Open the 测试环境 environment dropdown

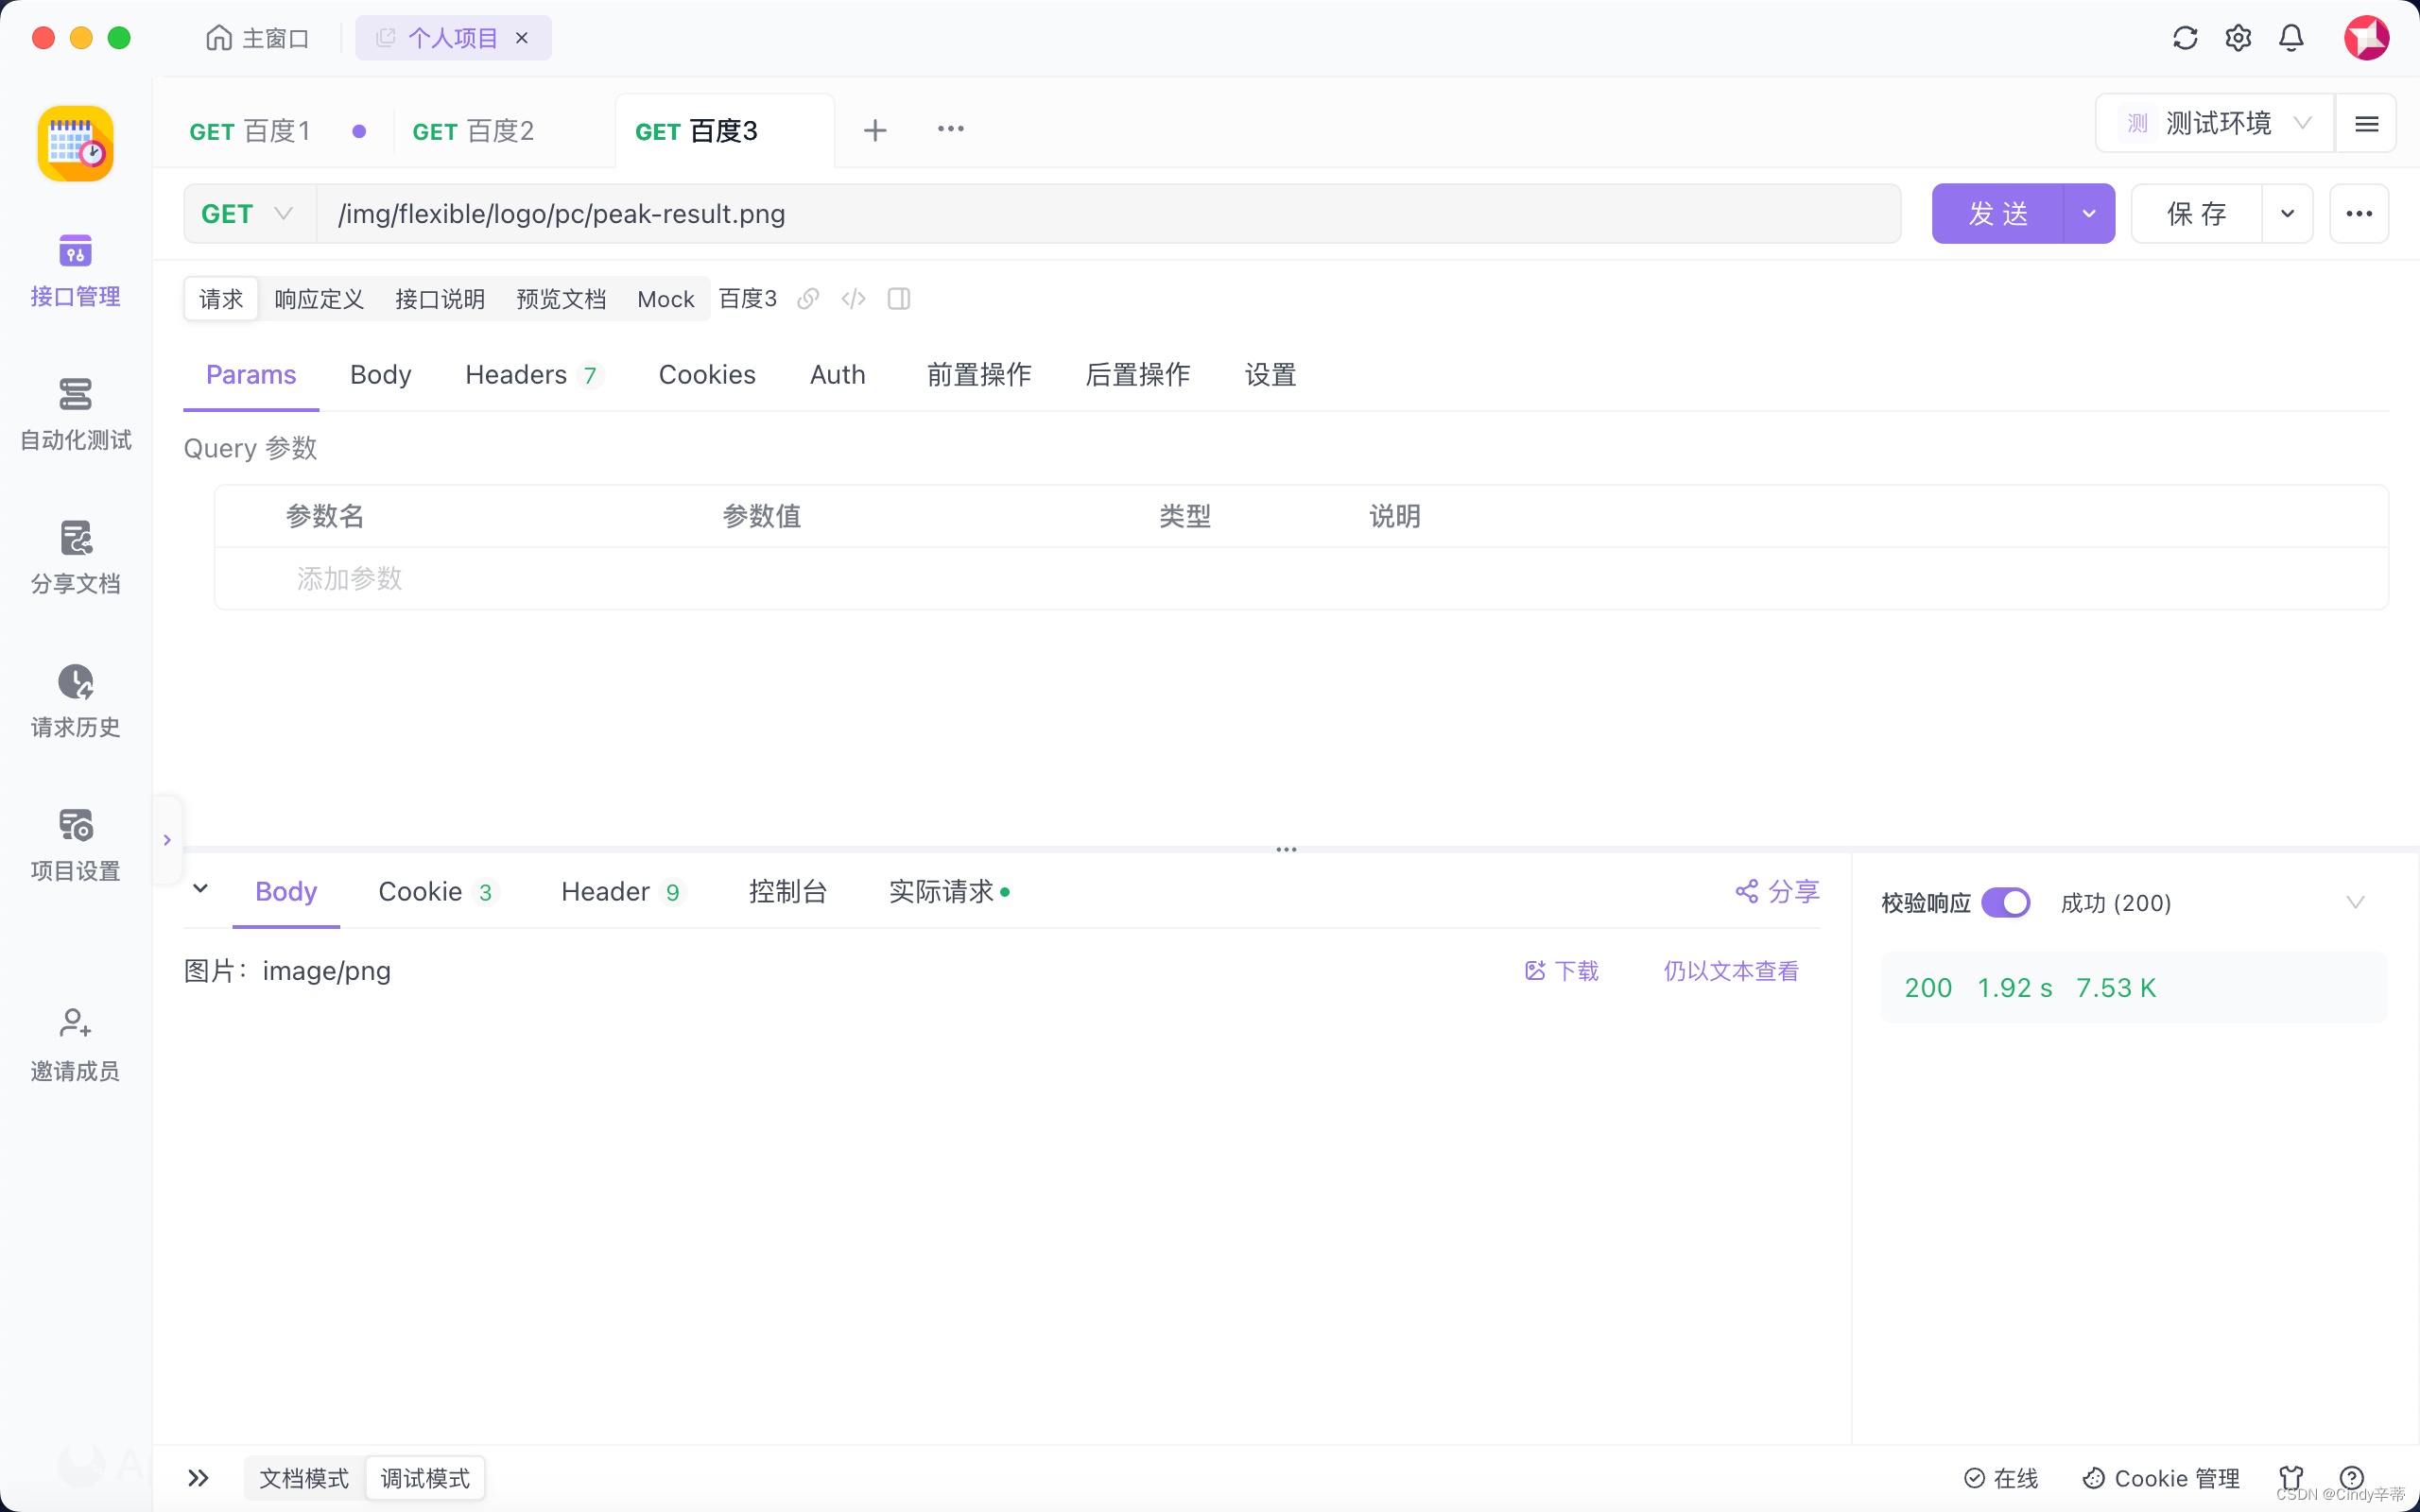coord(2215,124)
